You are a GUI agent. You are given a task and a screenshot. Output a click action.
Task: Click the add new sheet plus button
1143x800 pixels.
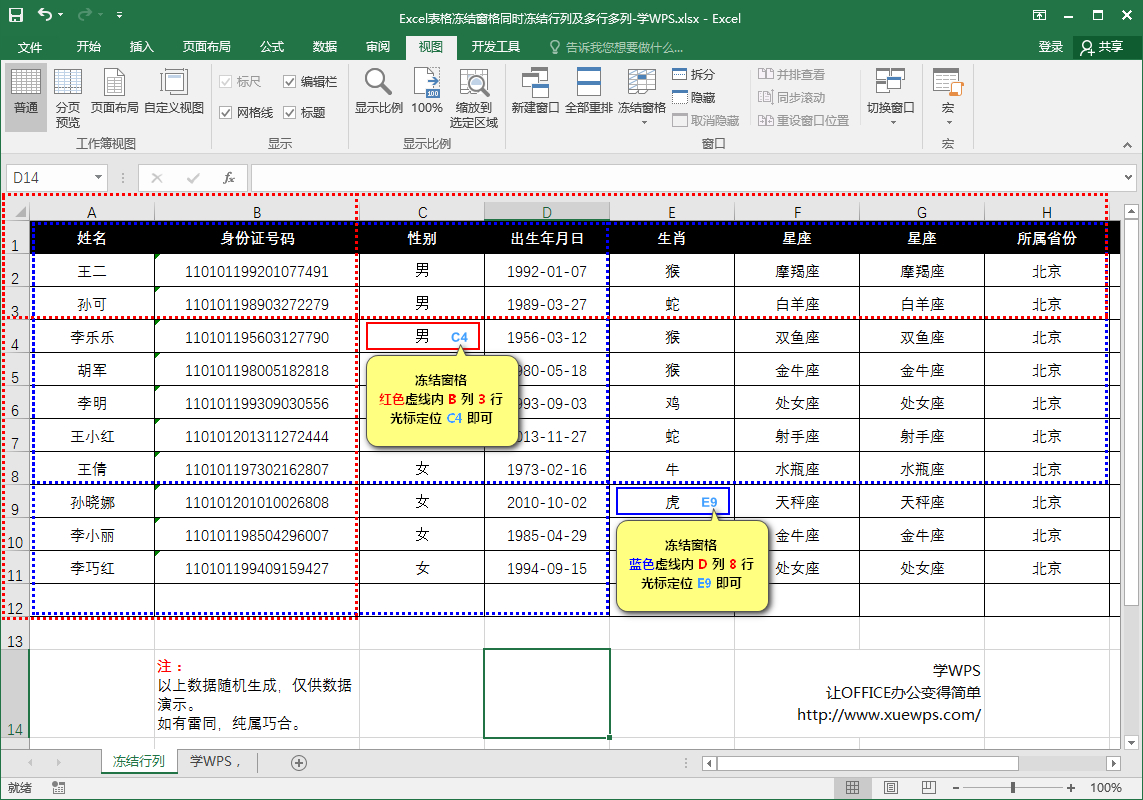pos(300,761)
